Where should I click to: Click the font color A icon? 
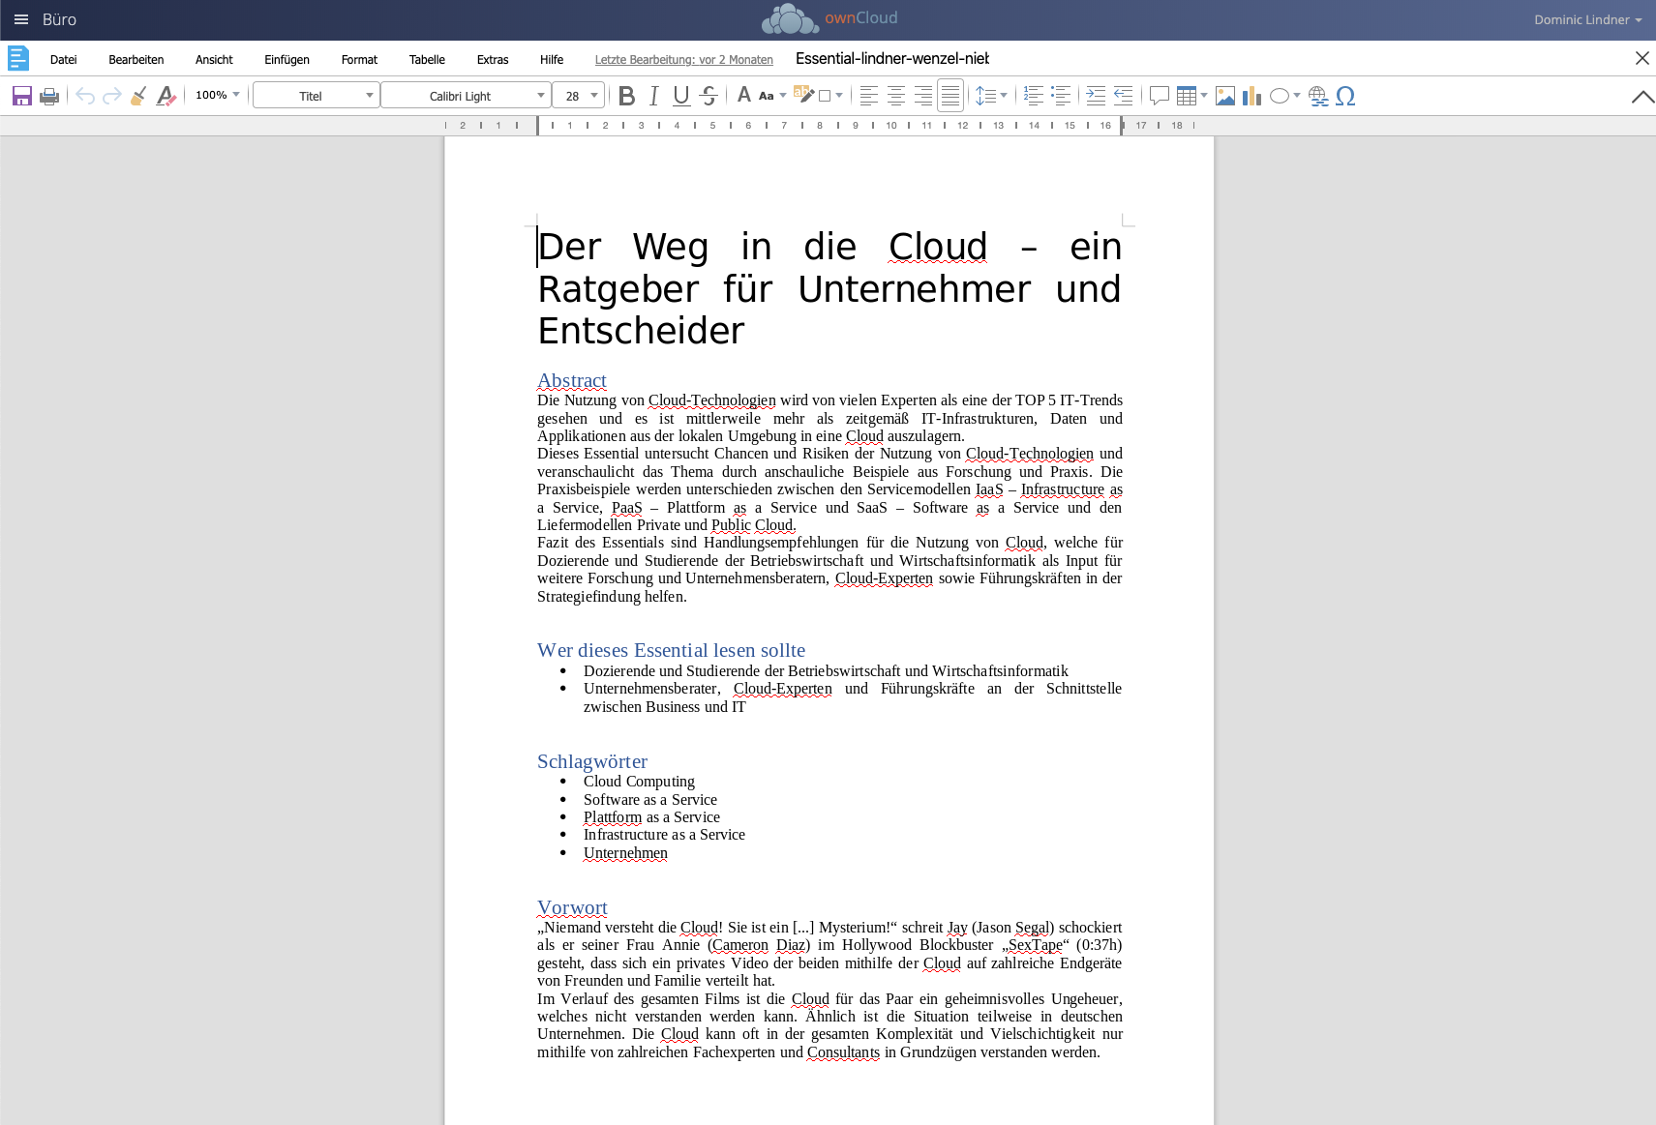(x=744, y=96)
